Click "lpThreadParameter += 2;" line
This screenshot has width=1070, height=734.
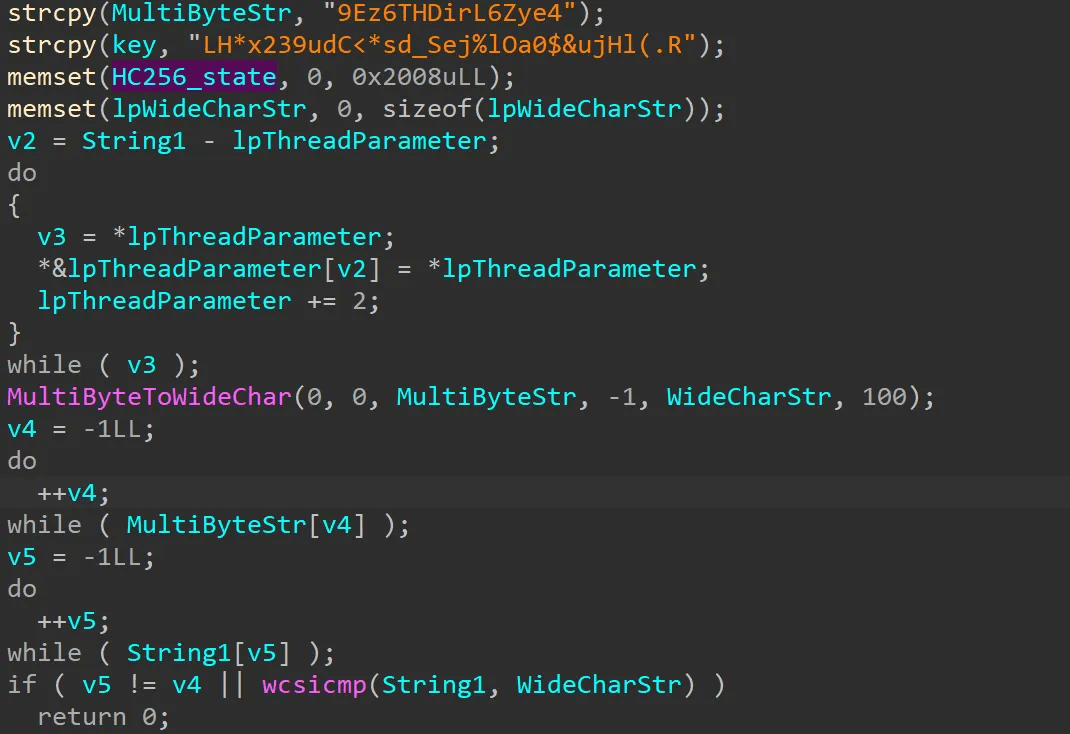coord(208,302)
